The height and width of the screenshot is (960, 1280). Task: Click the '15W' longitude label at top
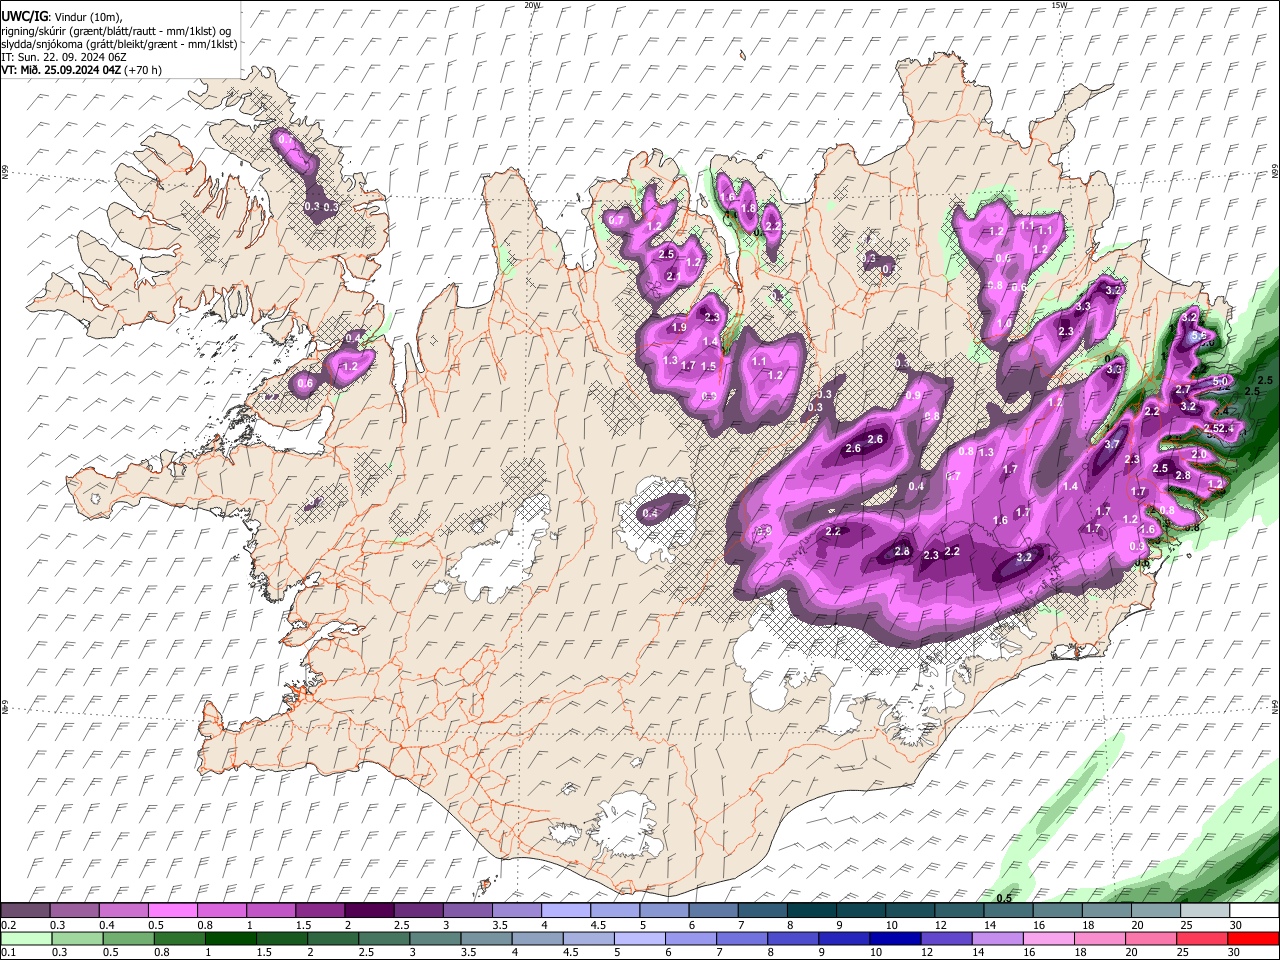click(x=1059, y=5)
